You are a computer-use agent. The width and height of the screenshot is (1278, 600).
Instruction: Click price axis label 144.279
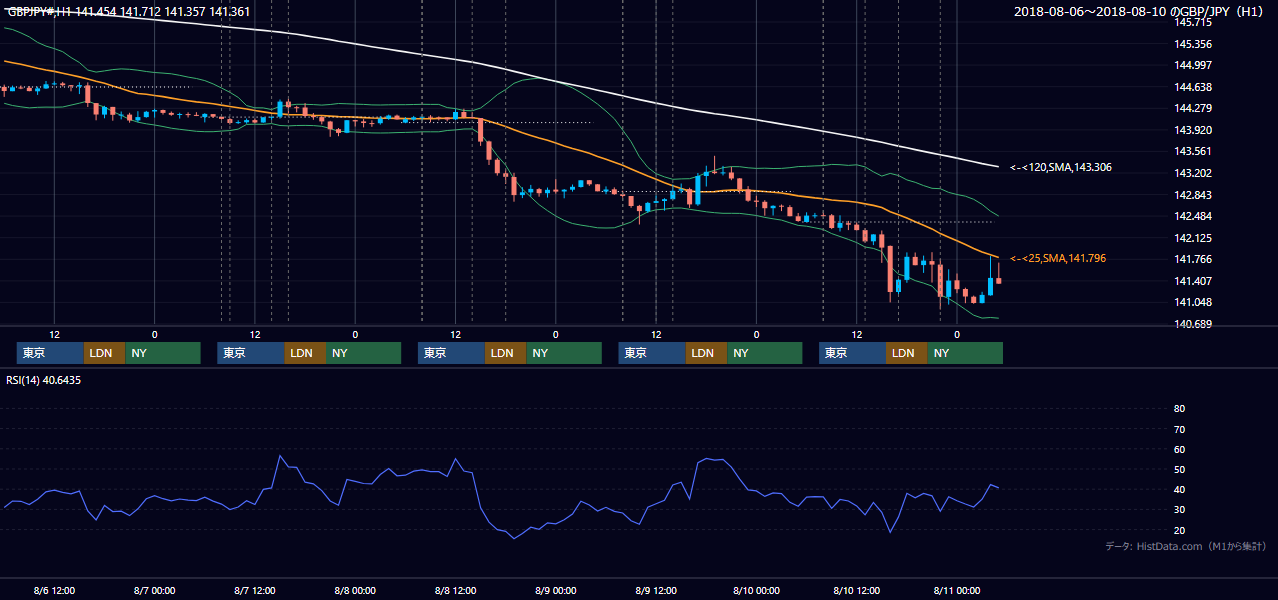coord(1193,108)
